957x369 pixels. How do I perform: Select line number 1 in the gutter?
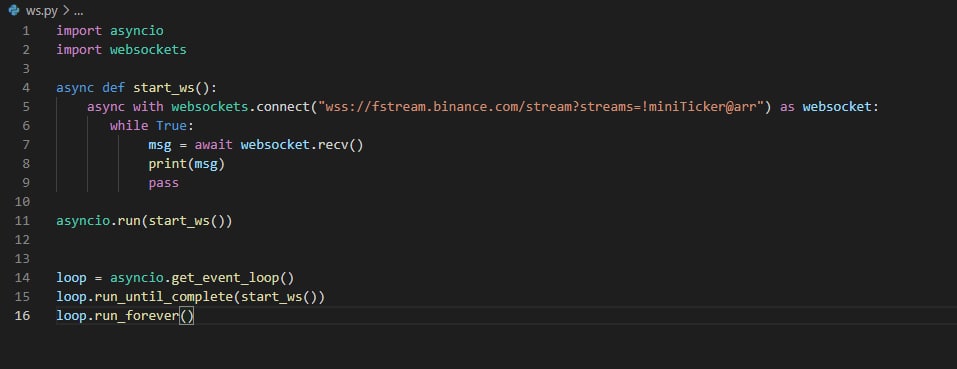25,30
